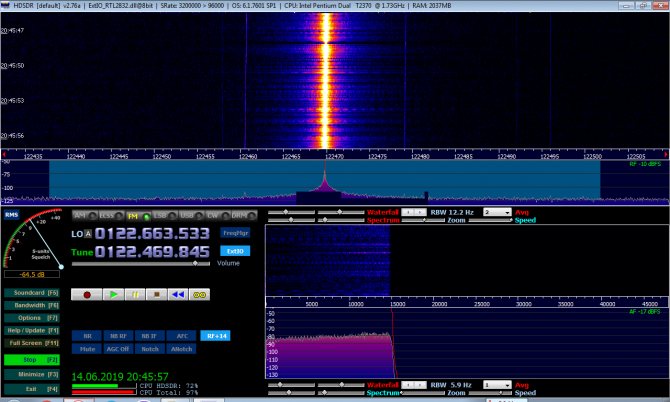Select CW demodulation mode
Image resolution: width=670 pixels, height=402 pixels.
(x=217, y=216)
